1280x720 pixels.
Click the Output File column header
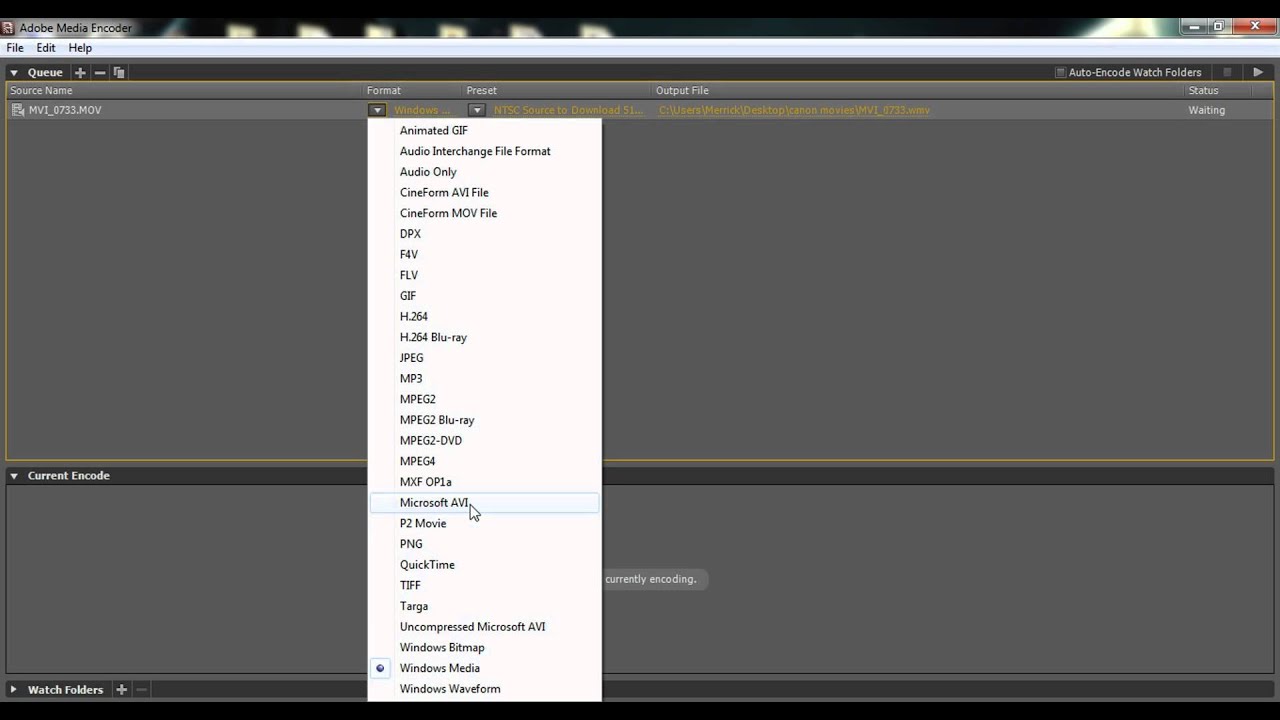point(682,90)
